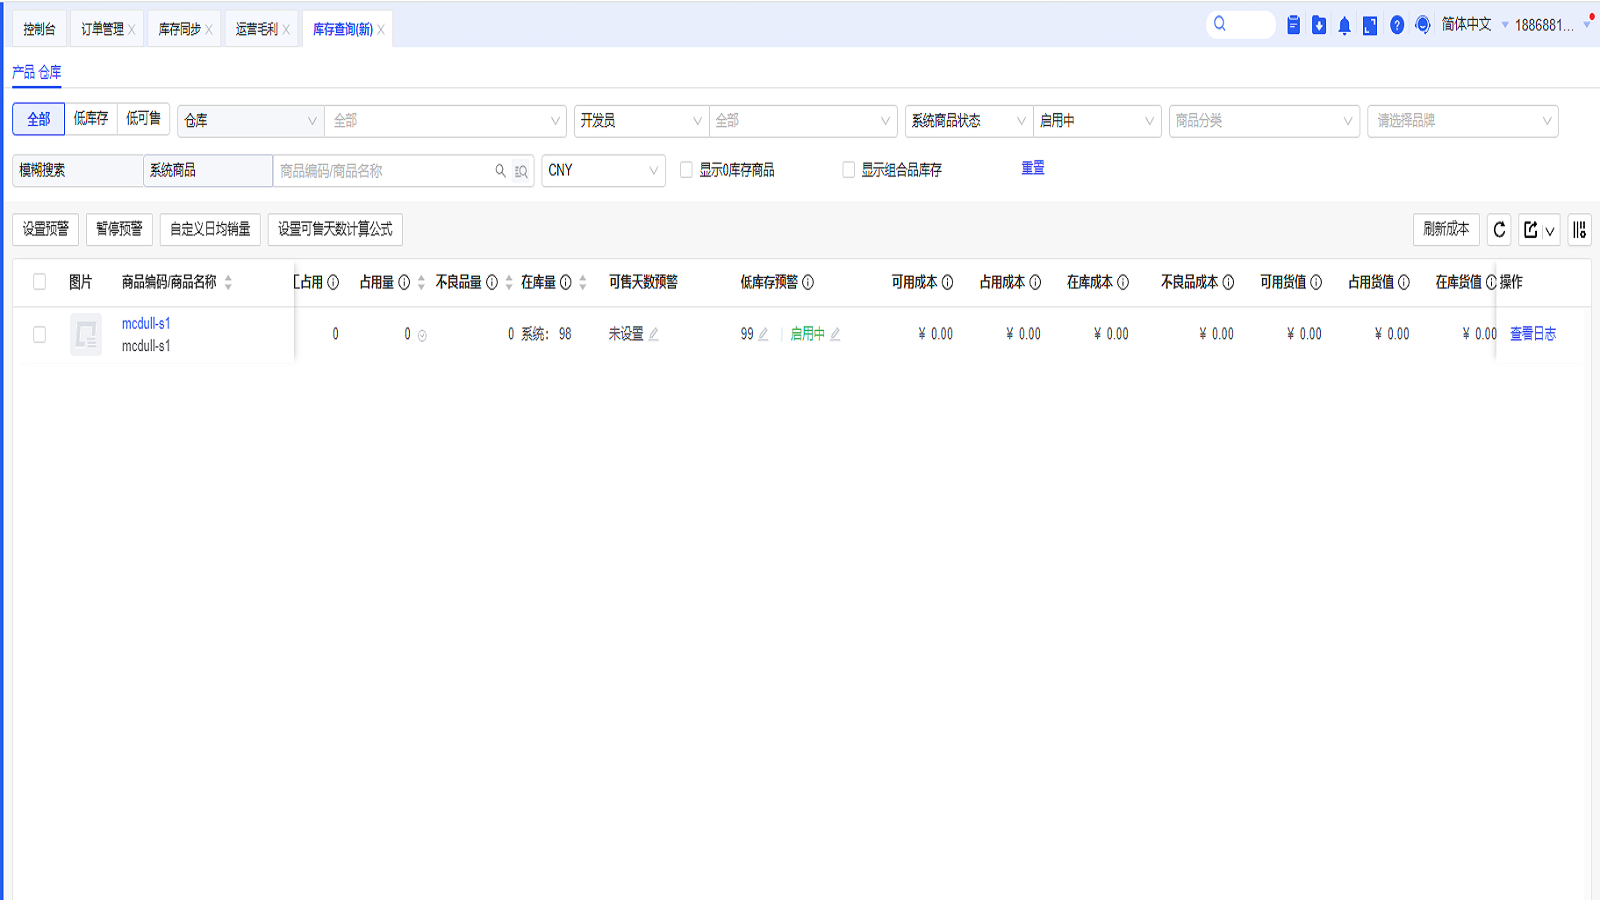1600x900 pixels.
Task: Click the 设置预警 button
Action: pyautogui.click(x=46, y=229)
